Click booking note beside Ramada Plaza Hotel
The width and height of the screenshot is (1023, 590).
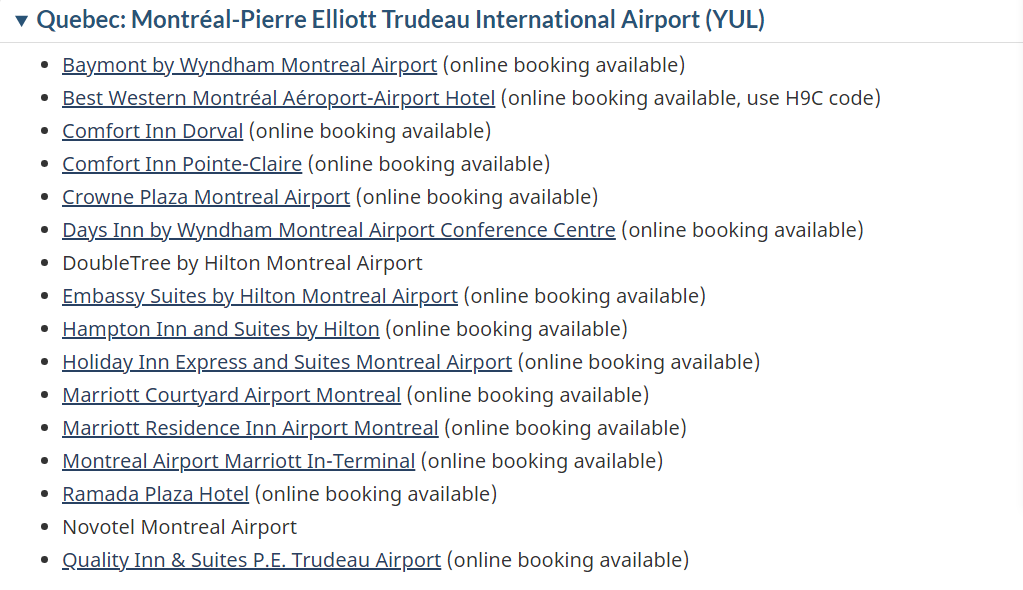coord(375,494)
